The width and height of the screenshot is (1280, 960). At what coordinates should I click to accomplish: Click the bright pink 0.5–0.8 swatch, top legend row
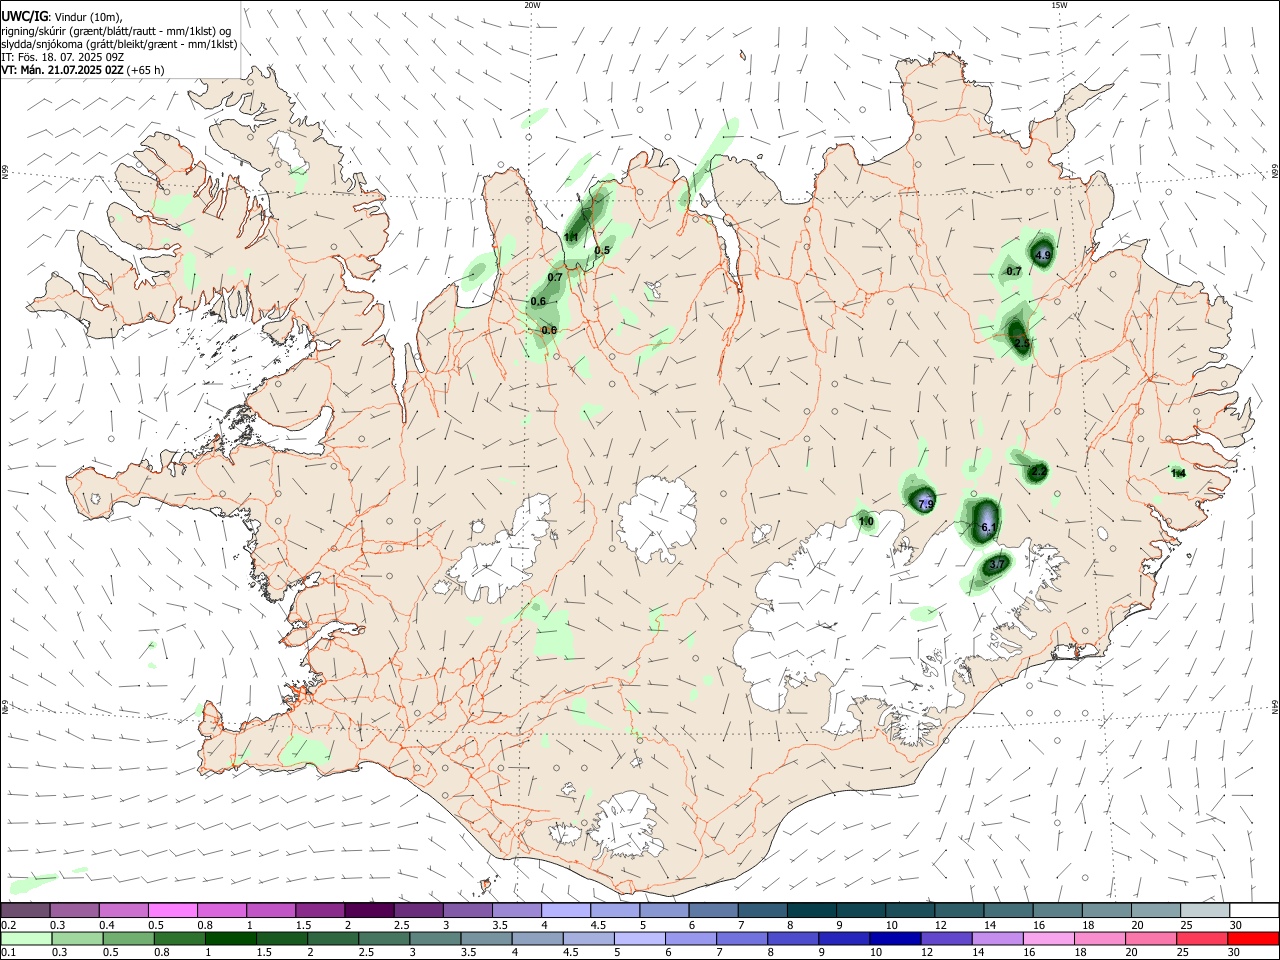click(x=172, y=911)
